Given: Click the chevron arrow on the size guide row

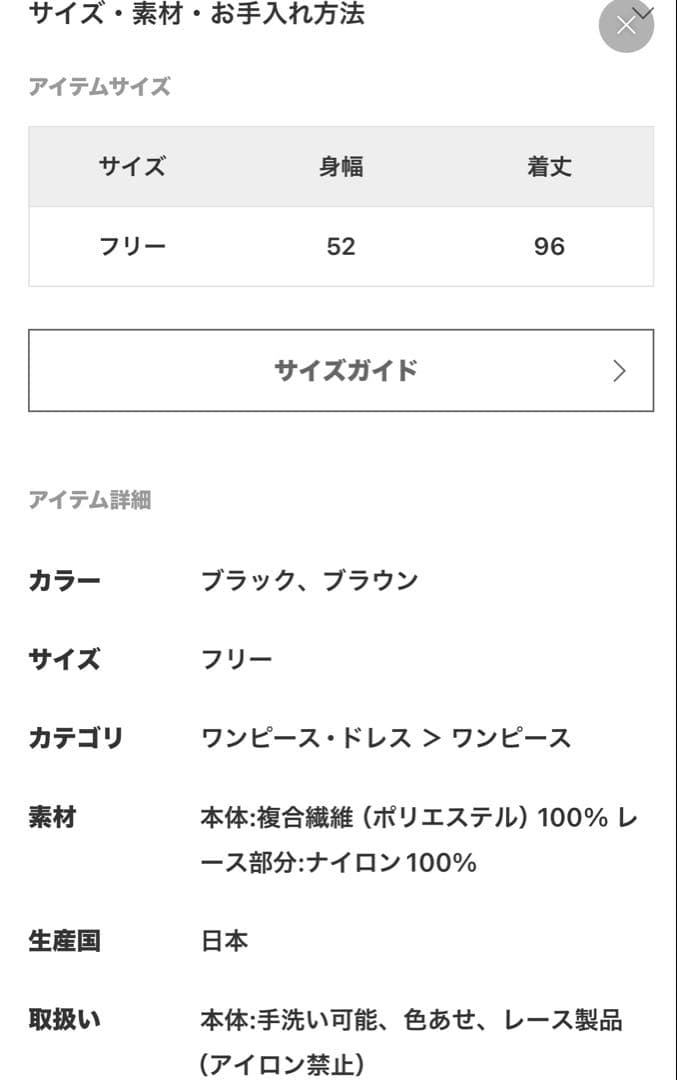Looking at the screenshot, I should [617, 370].
